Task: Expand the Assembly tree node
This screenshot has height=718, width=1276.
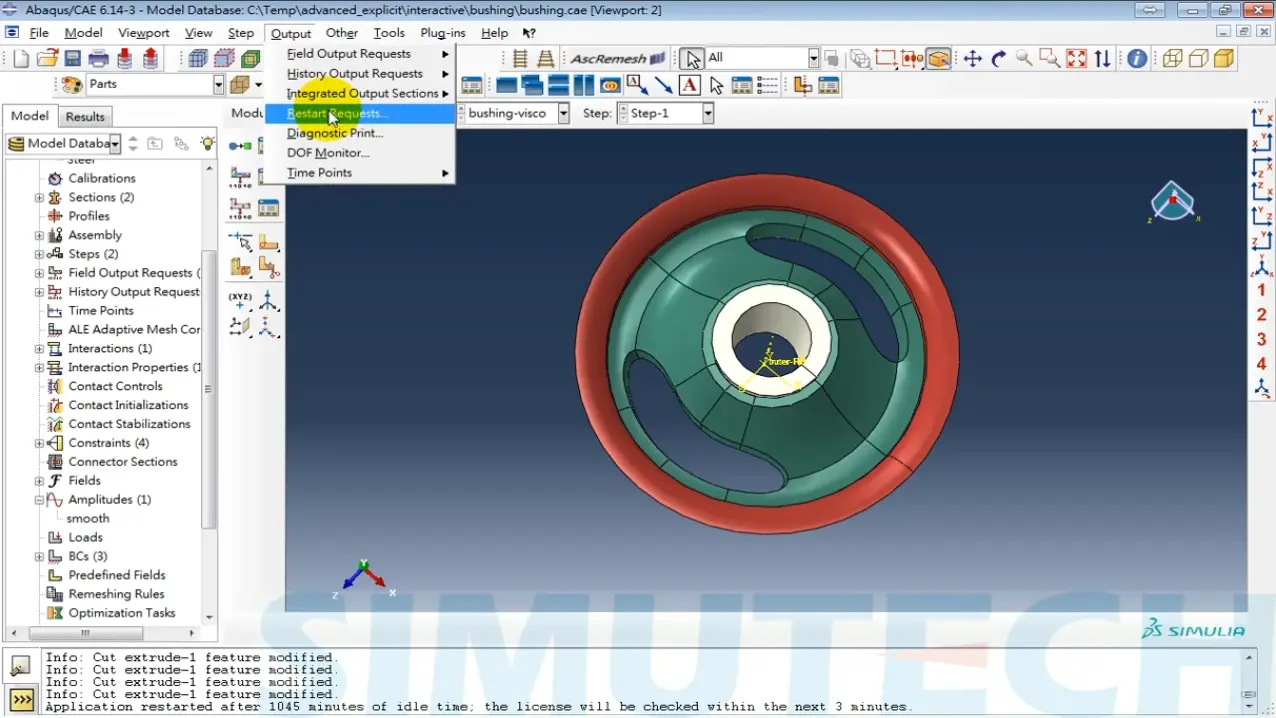Action: pyautogui.click(x=39, y=236)
